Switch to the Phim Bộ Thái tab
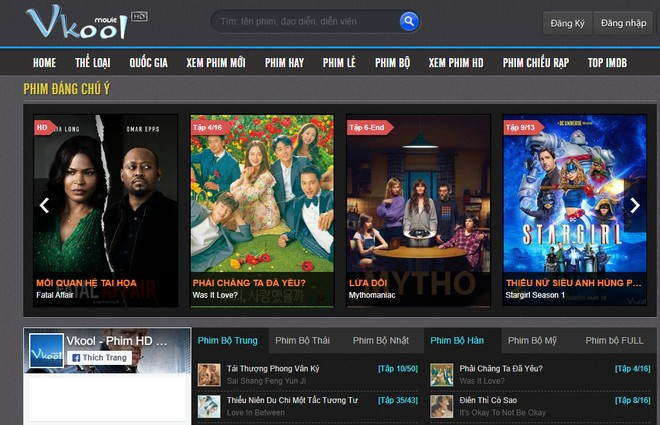Screen dimensions: 660x425 (x=302, y=340)
